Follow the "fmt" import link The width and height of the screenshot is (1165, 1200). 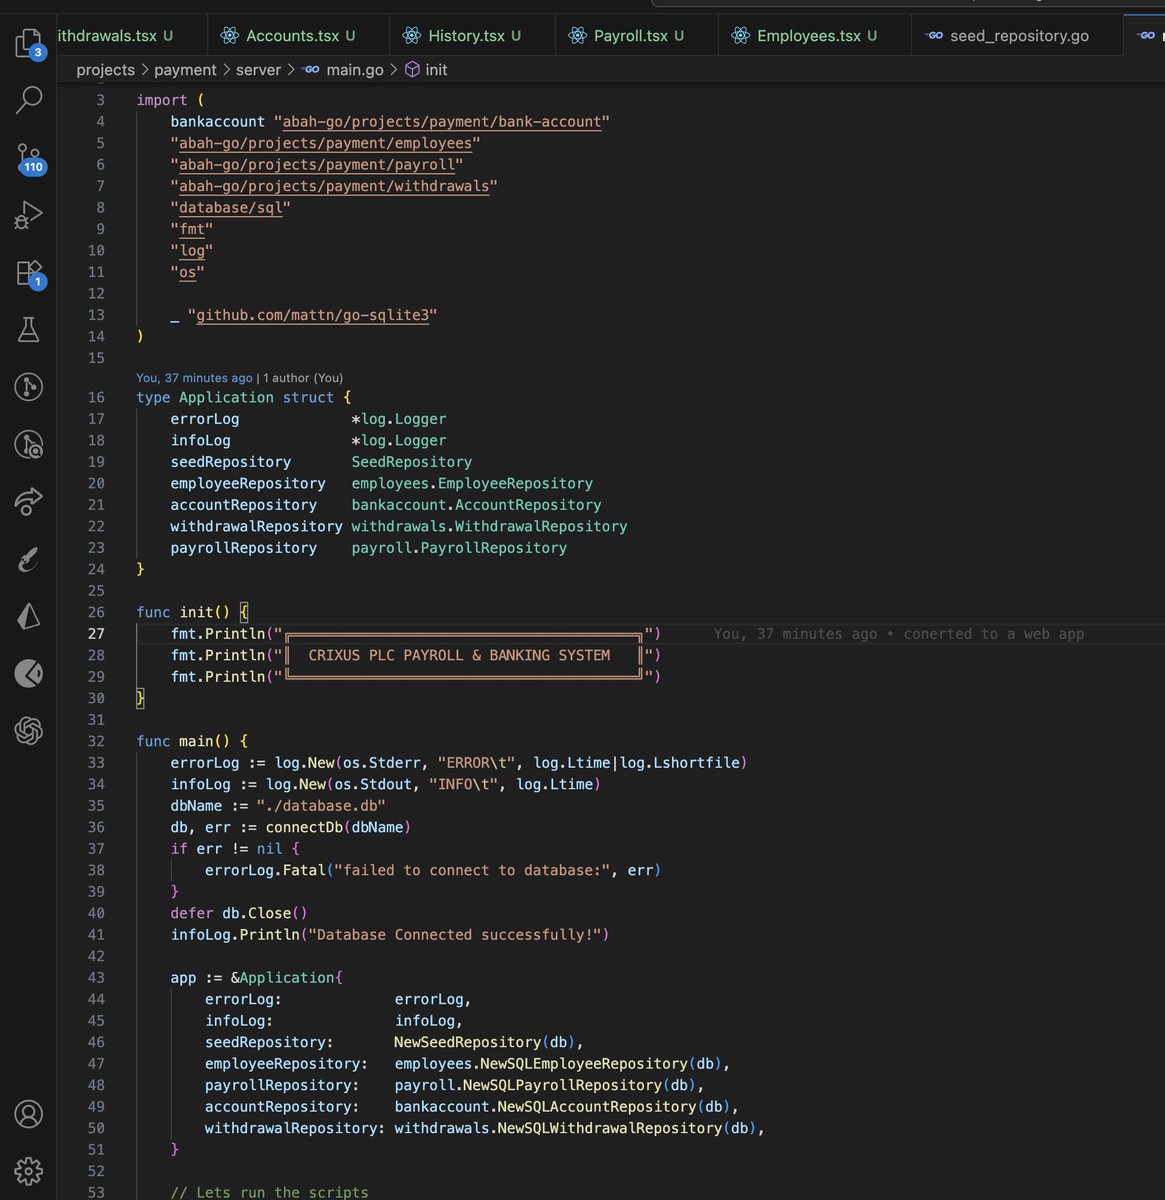191,229
